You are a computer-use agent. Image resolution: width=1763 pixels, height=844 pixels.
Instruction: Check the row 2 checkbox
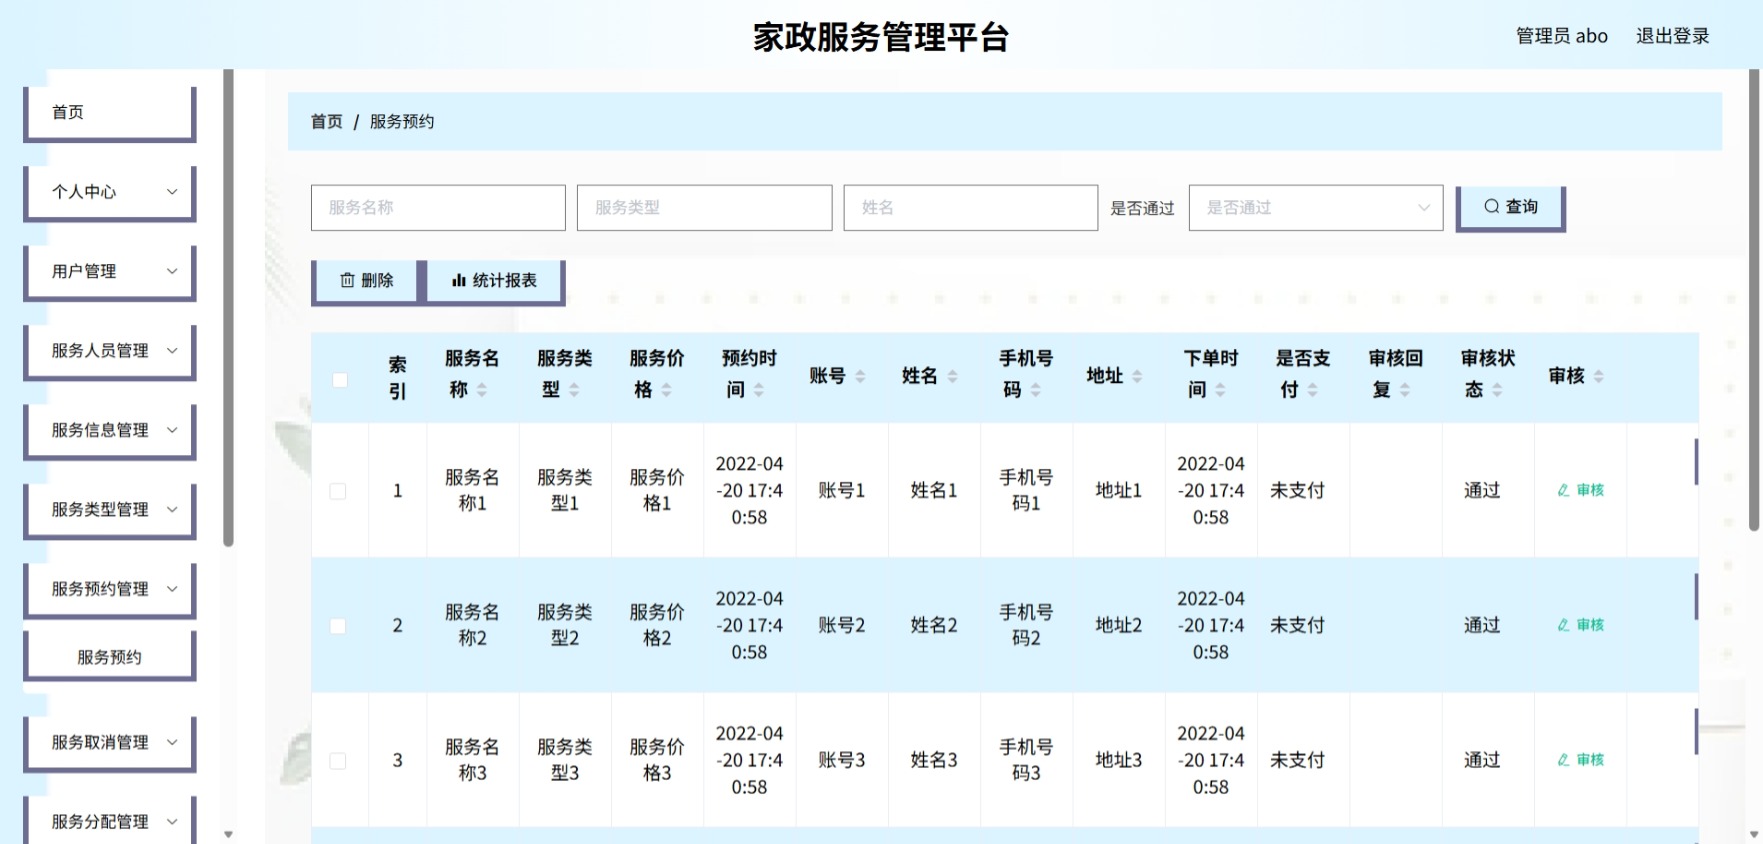(x=338, y=626)
